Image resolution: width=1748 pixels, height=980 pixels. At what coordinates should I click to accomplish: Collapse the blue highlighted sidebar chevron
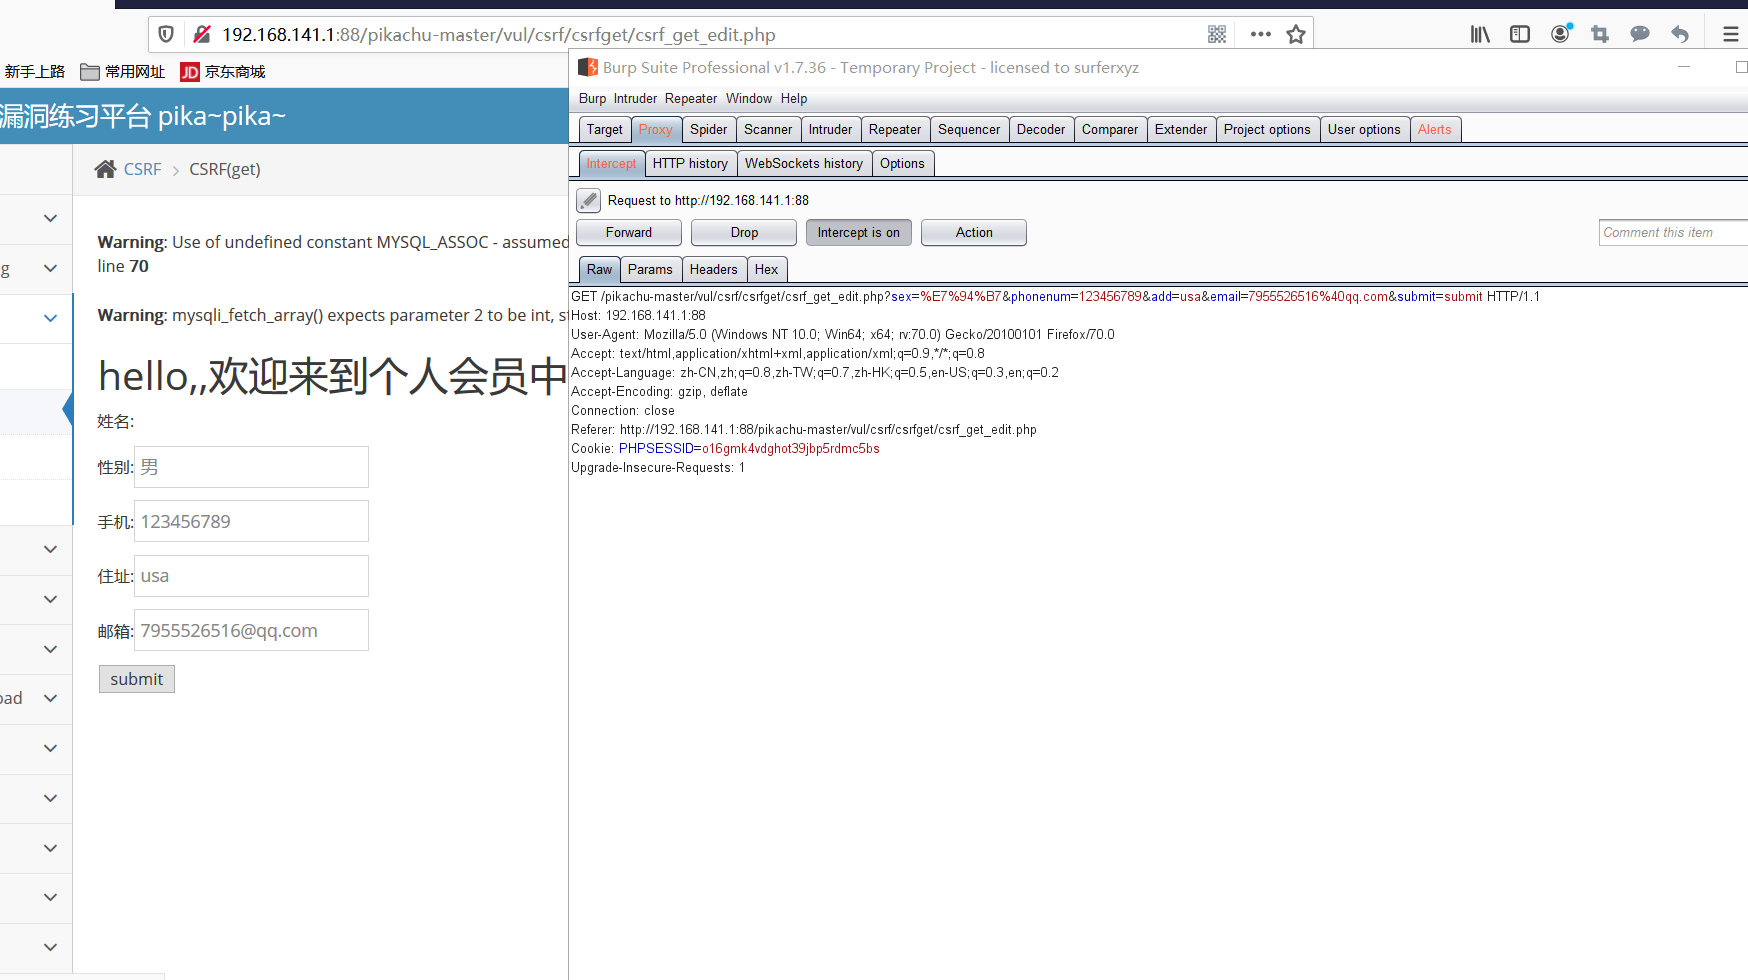coord(50,318)
